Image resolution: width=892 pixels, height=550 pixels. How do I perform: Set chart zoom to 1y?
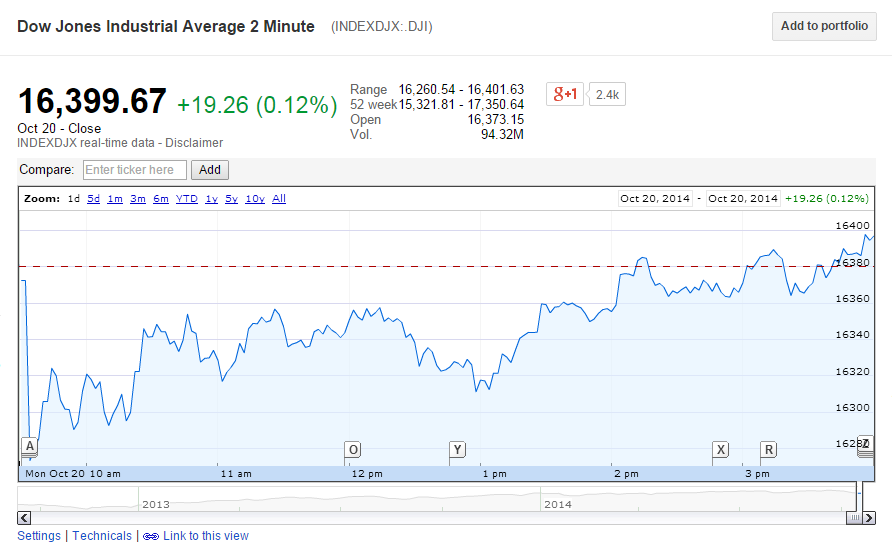[x=212, y=199]
